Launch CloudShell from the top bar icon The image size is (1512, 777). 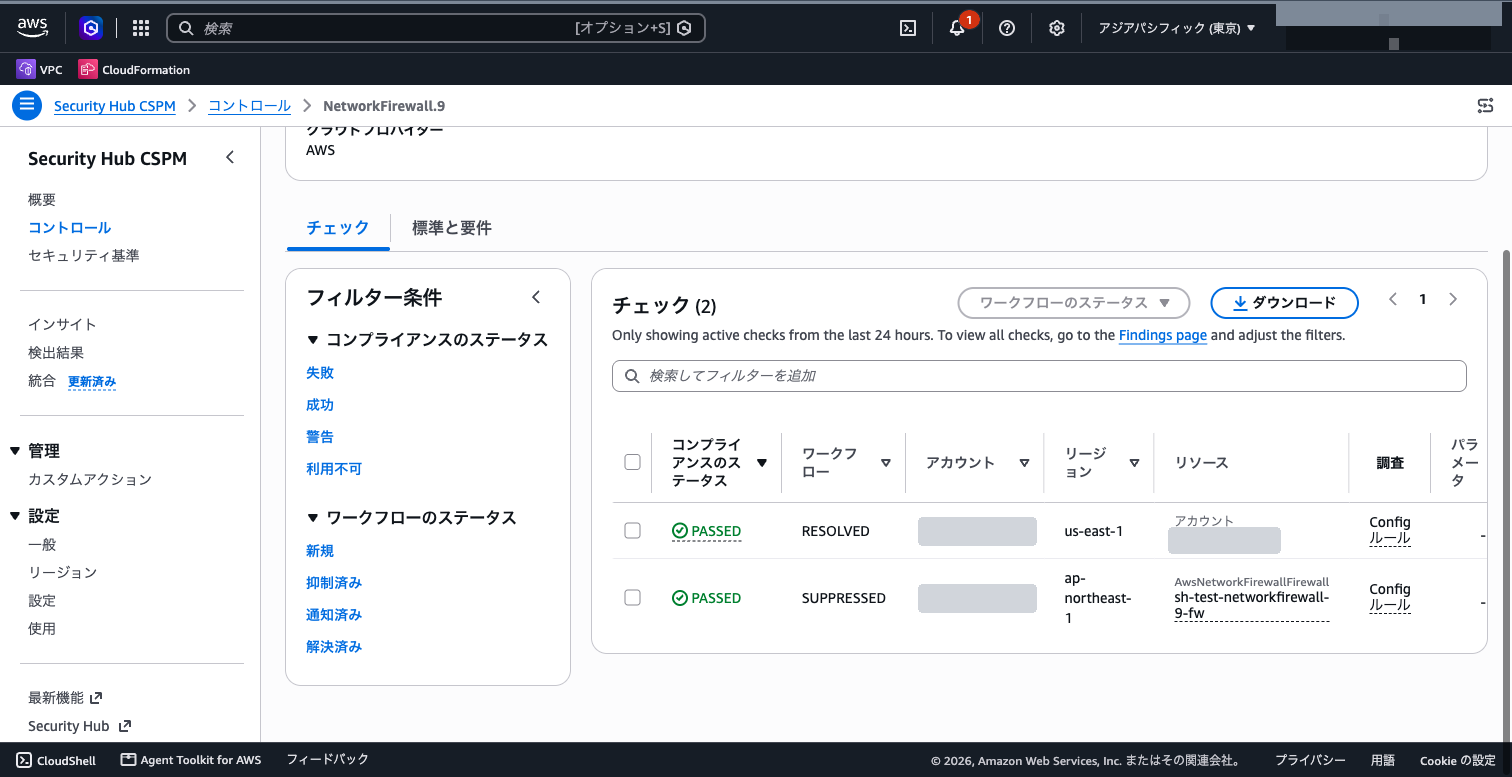[908, 28]
